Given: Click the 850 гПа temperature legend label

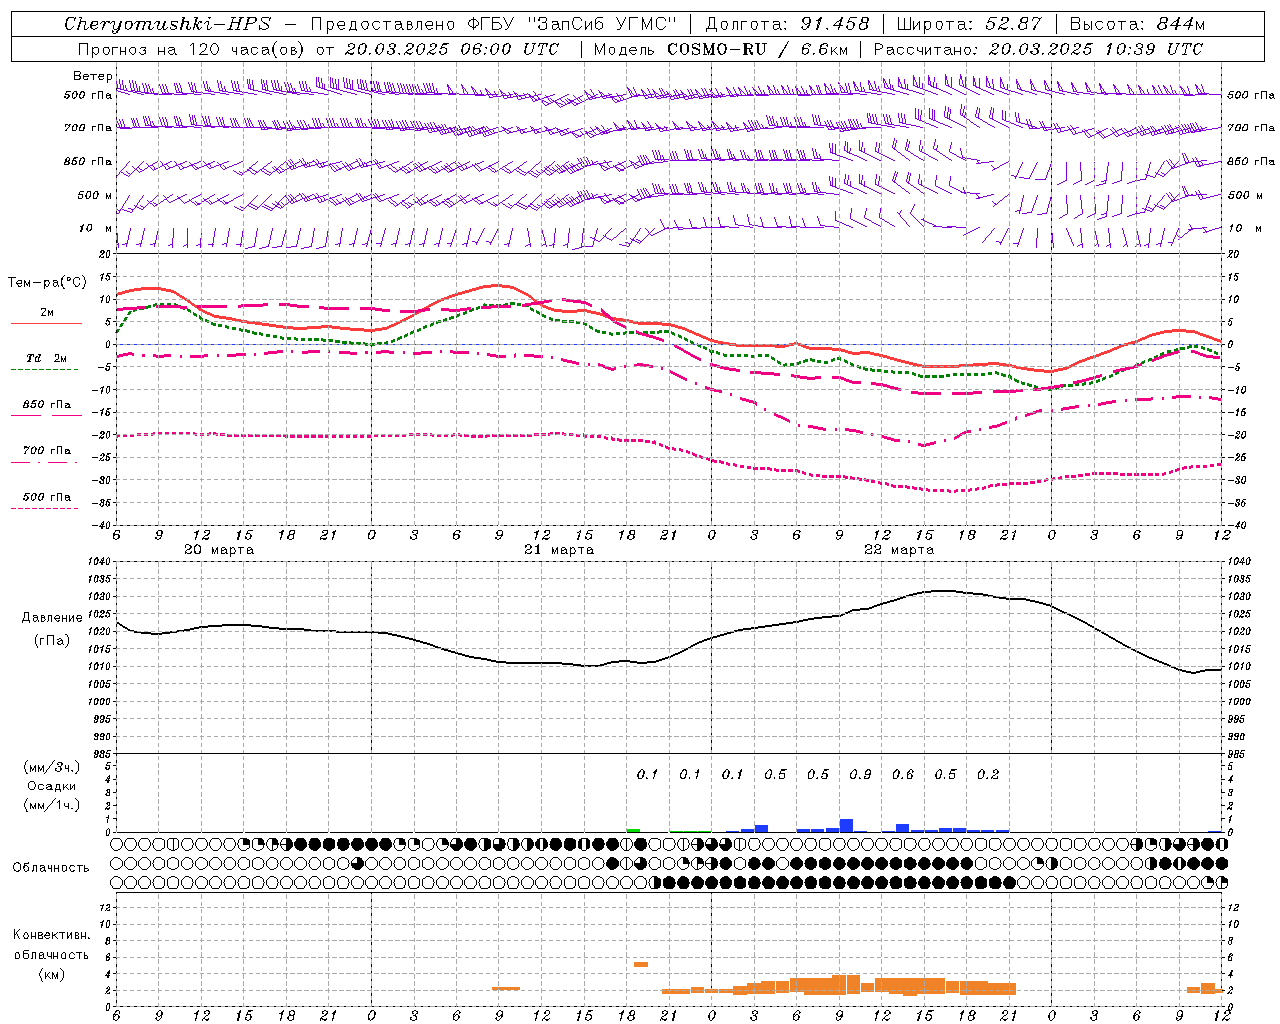Looking at the screenshot, I should (47, 405).
